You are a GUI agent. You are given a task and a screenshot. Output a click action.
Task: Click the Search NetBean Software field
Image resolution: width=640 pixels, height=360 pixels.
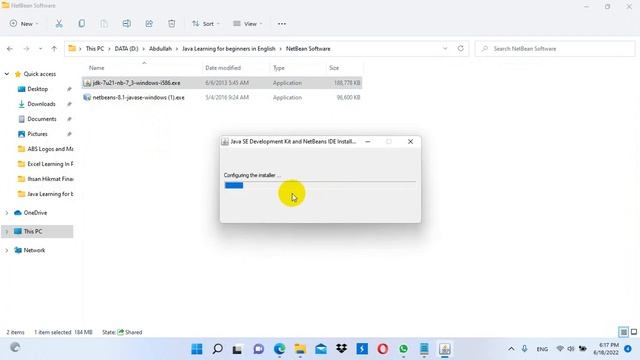coord(555,49)
